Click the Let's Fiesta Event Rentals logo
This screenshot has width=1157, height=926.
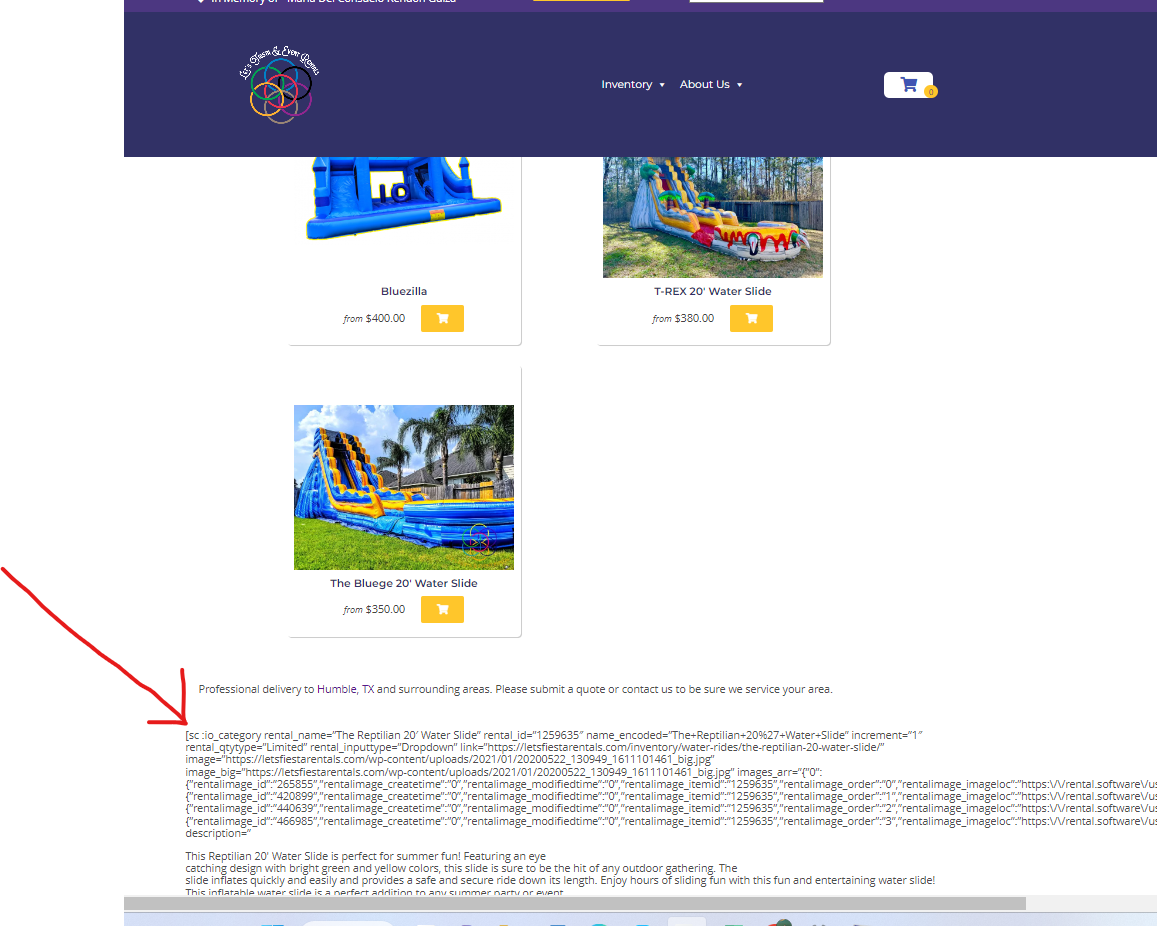pos(279,85)
